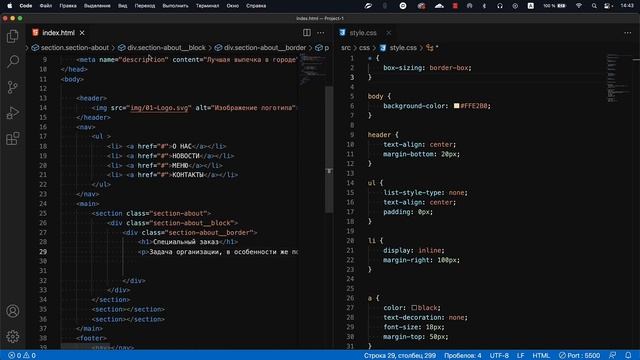
Task: Click keyboard input source 'A' icon
Action: coord(531,6)
